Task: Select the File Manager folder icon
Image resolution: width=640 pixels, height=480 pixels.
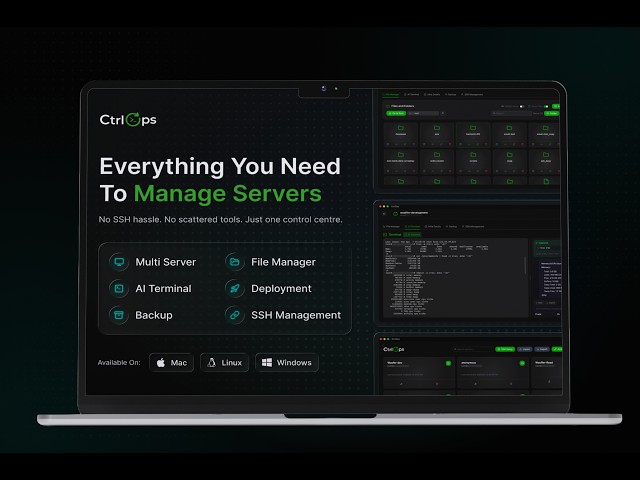Action: point(235,262)
